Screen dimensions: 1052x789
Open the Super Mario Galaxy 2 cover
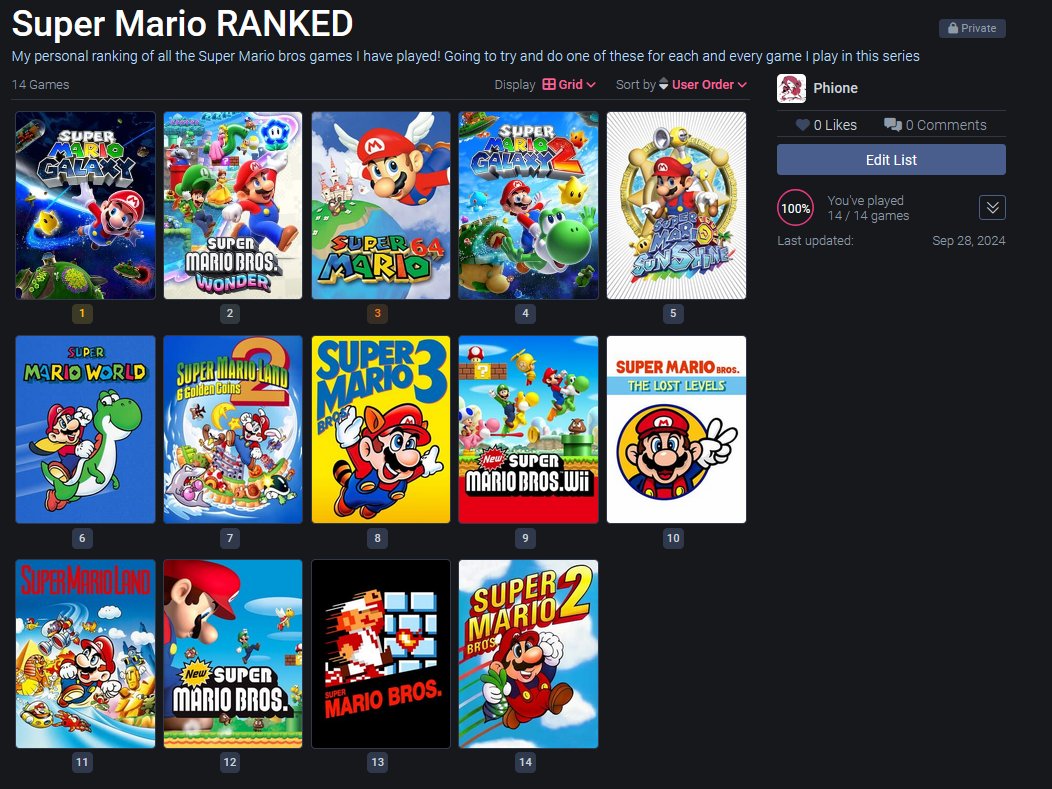coord(528,205)
